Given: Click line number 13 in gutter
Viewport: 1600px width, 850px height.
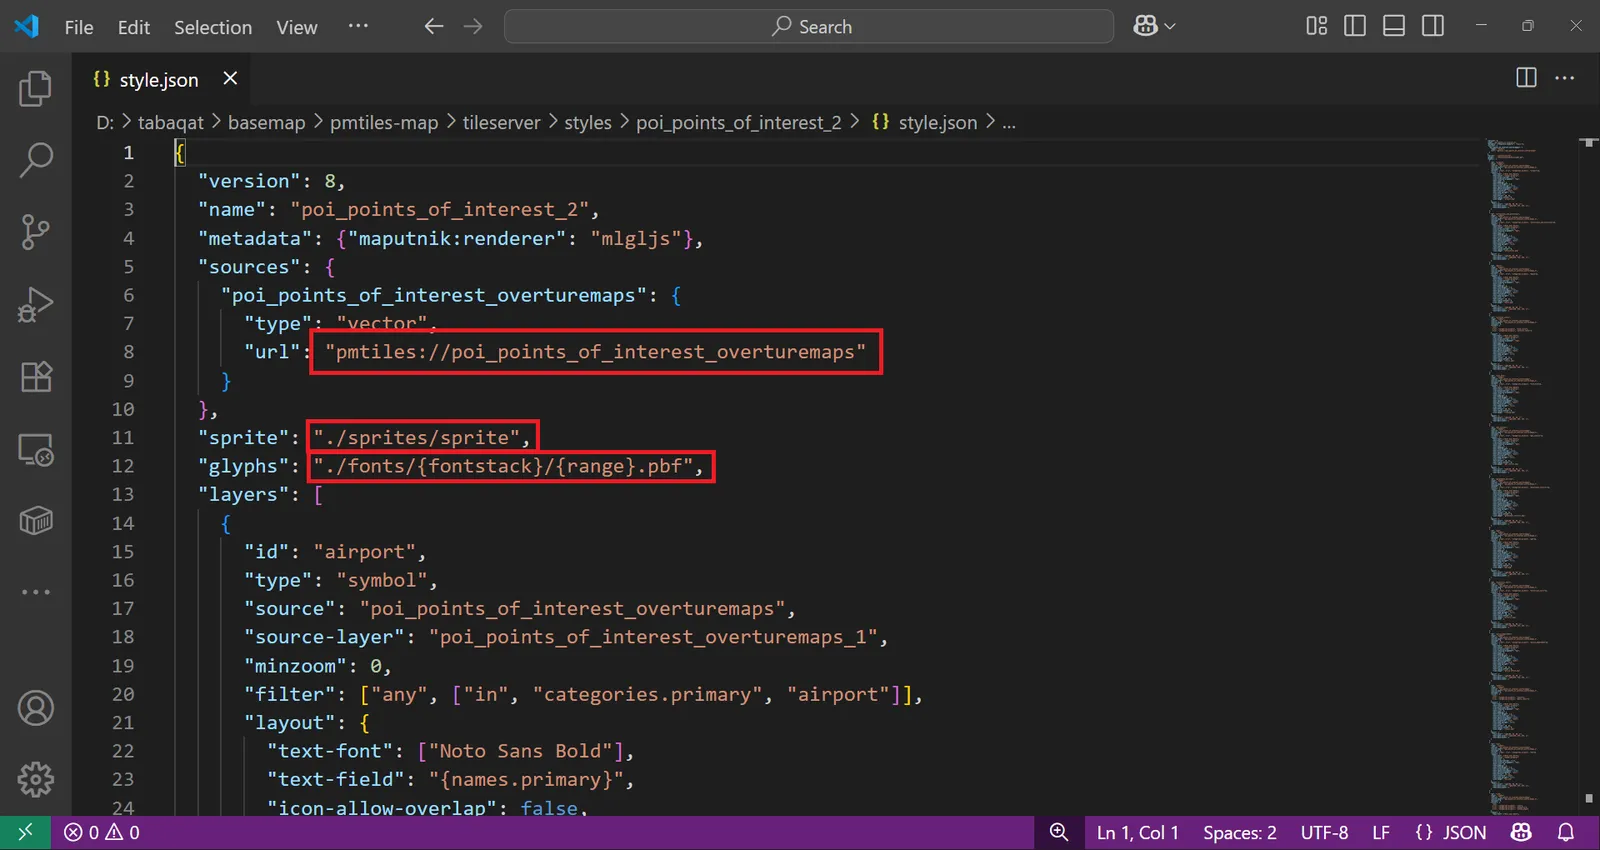Looking at the screenshot, I should click(x=122, y=494).
